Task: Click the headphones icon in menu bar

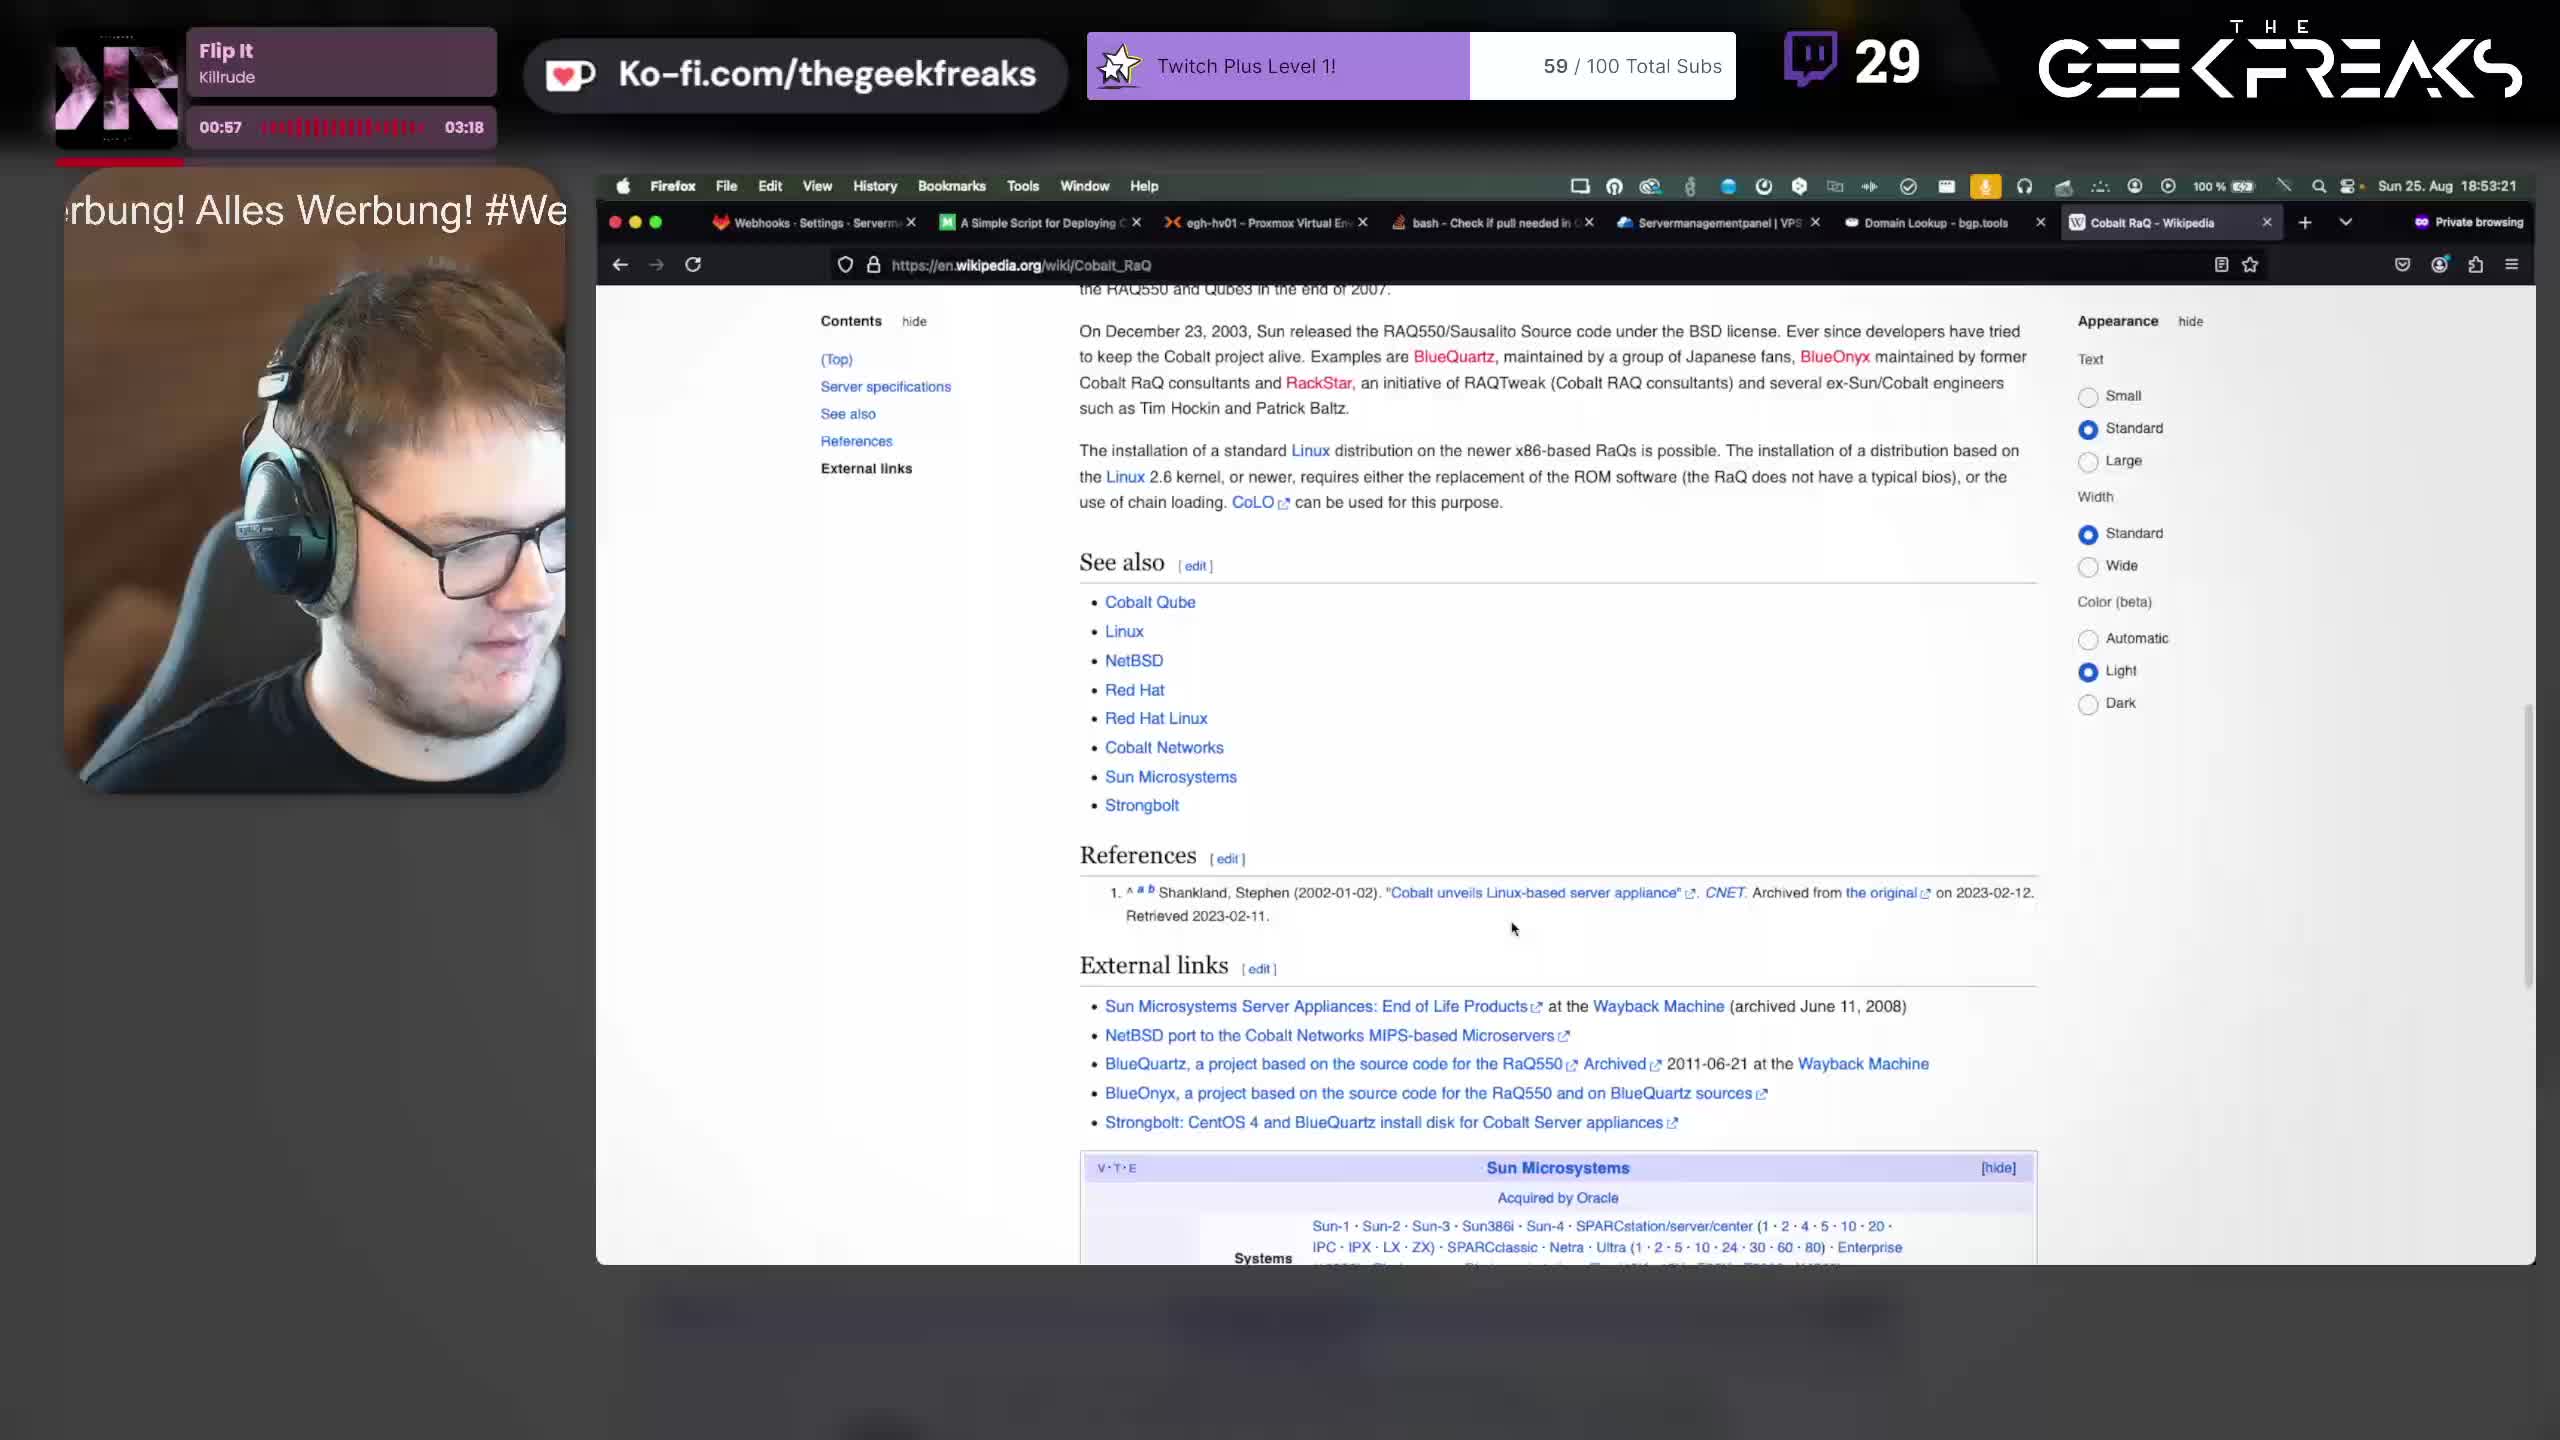Action: tap(2024, 186)
